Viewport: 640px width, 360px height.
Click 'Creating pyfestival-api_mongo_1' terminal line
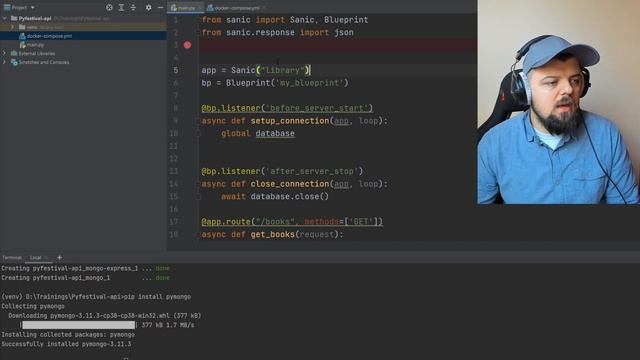[x=85, y=278]
